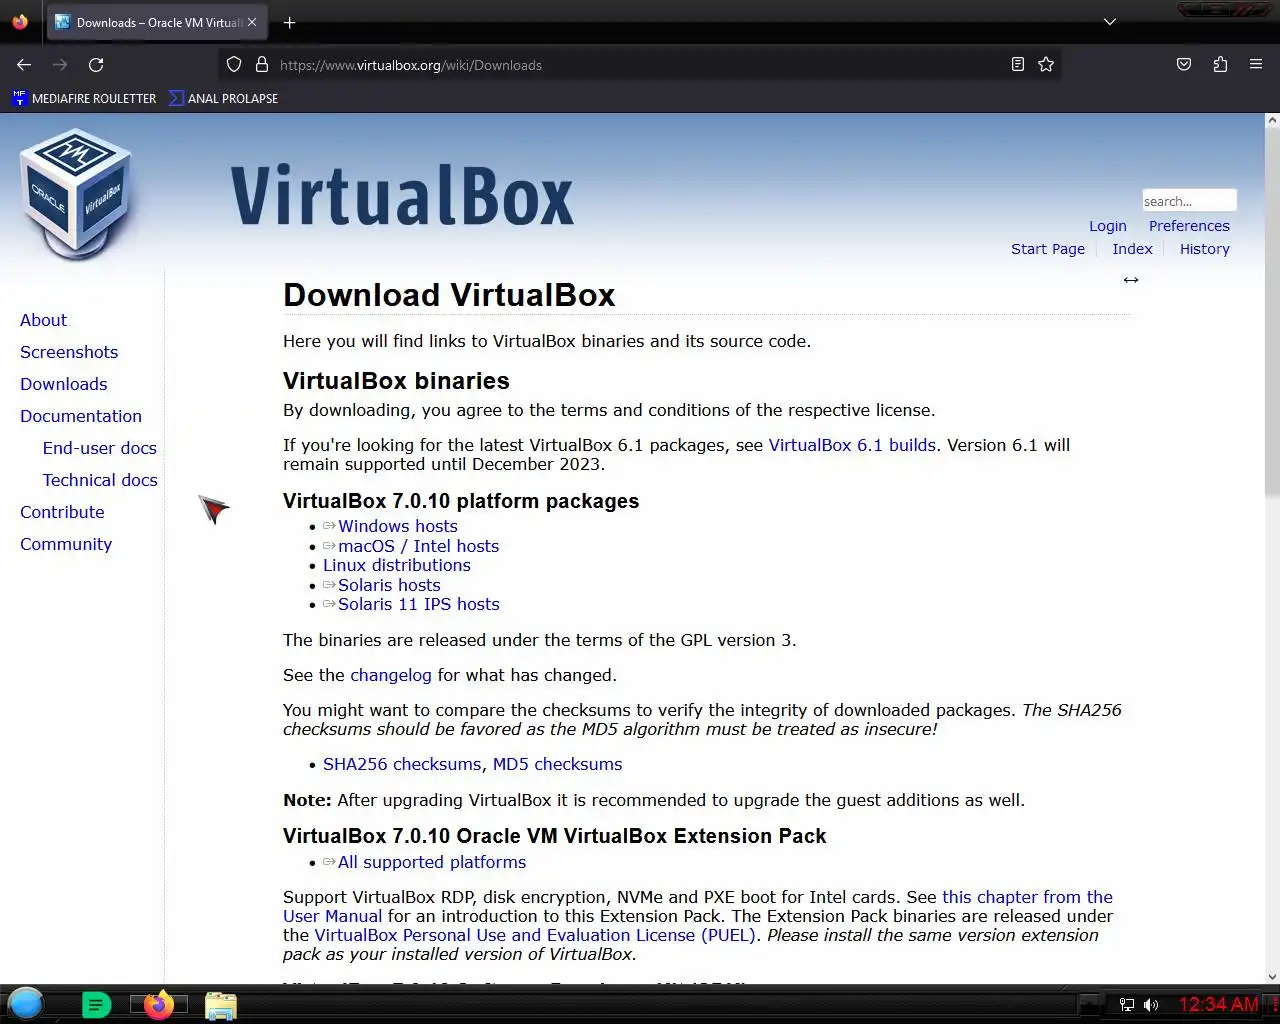Image resolution: width=1280 pixels, height=1024 pixels.
Task: Open SHA256 checksums link
Action: [402, 764]
